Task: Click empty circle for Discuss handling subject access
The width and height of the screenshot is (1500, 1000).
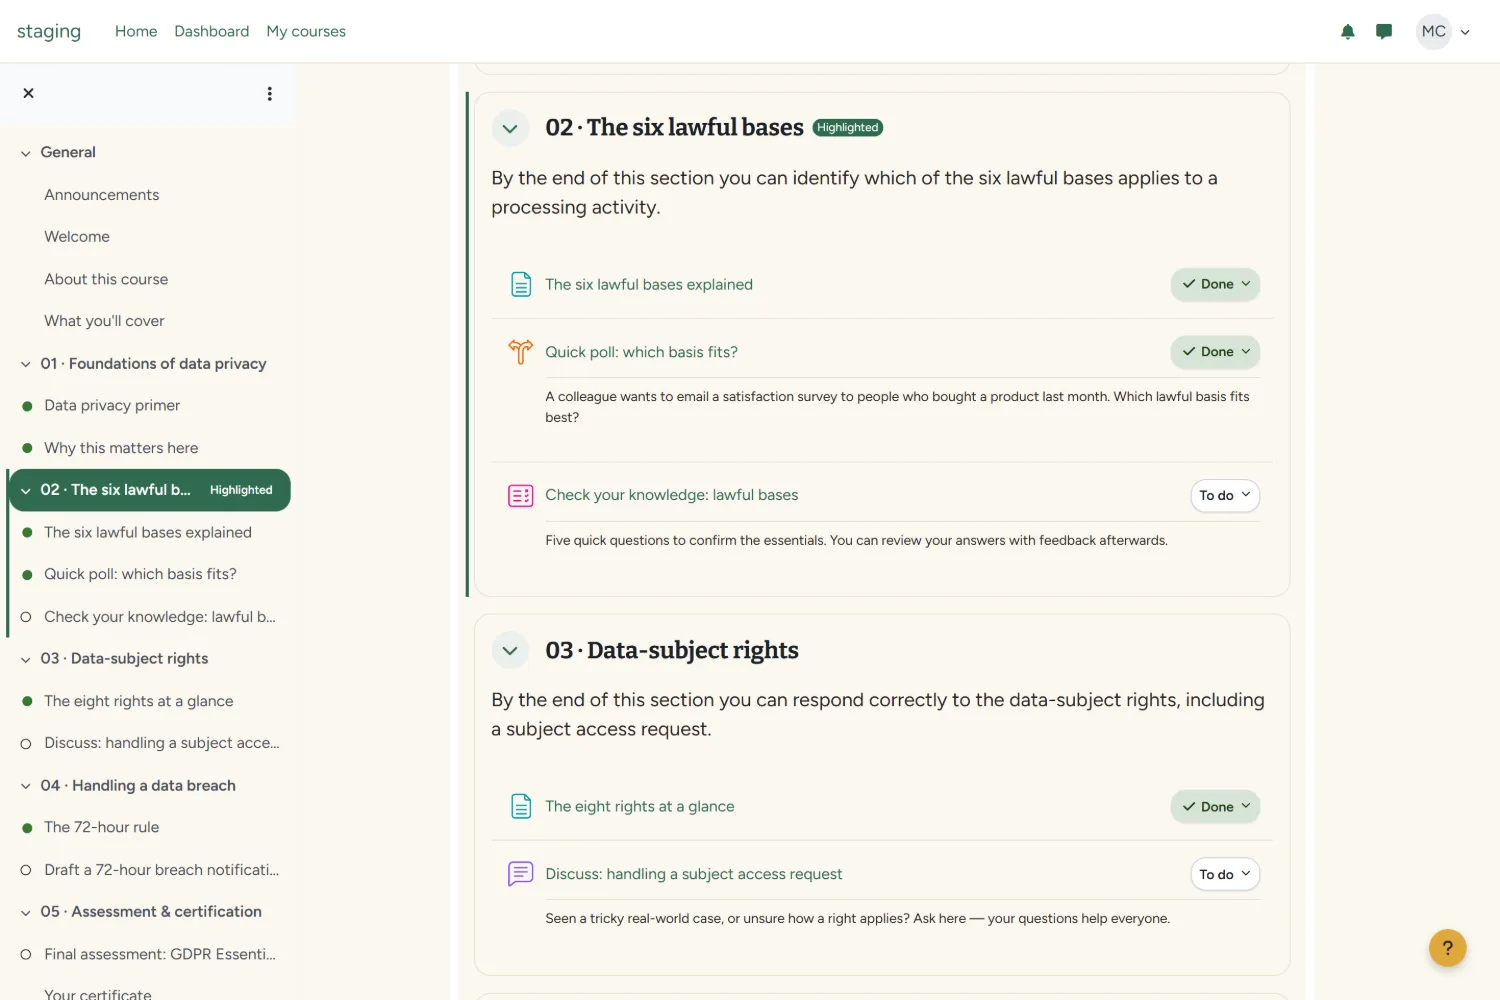Action: [x=26, y=744]
